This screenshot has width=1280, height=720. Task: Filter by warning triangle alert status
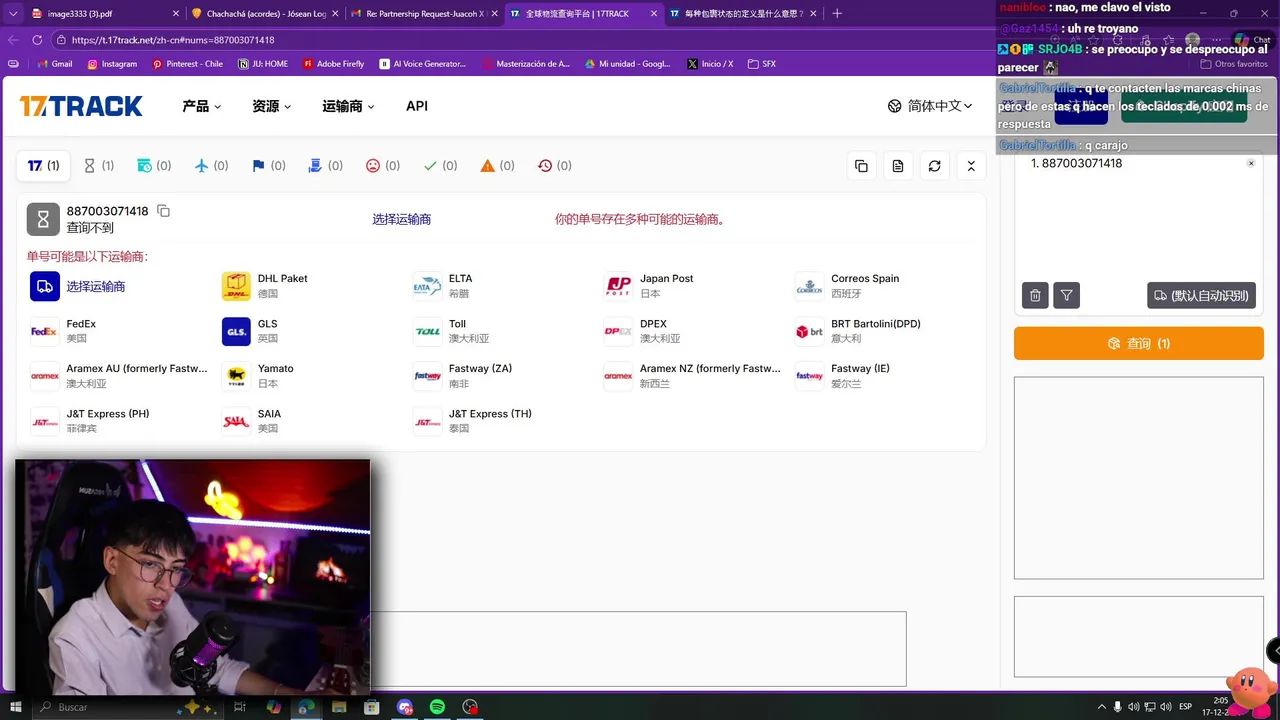pyautogui.click(x=497, y=166)
